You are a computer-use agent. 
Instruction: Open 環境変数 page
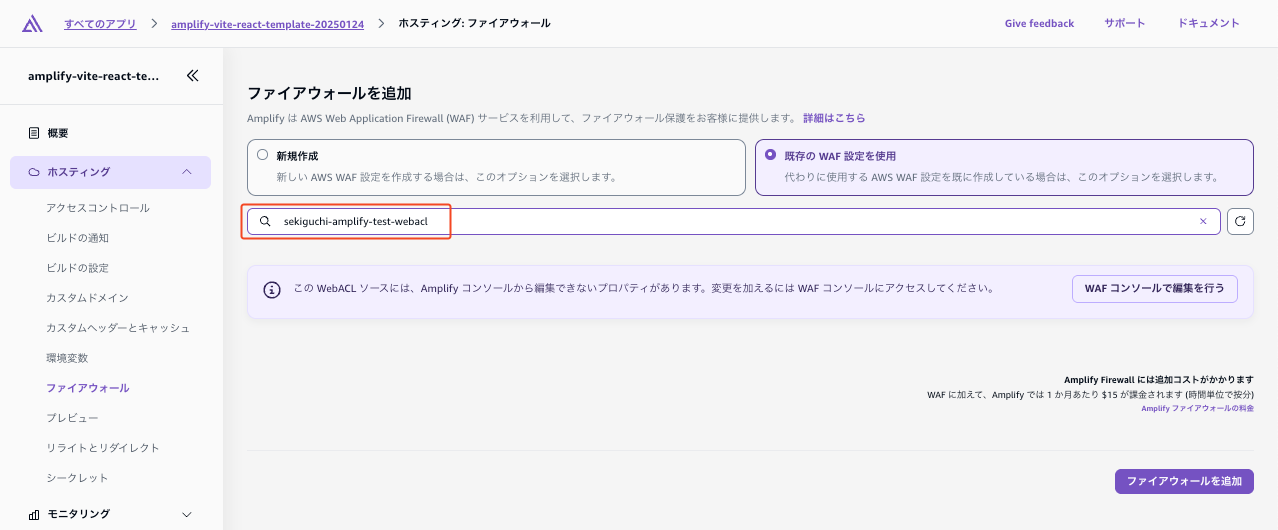point(67,358)
